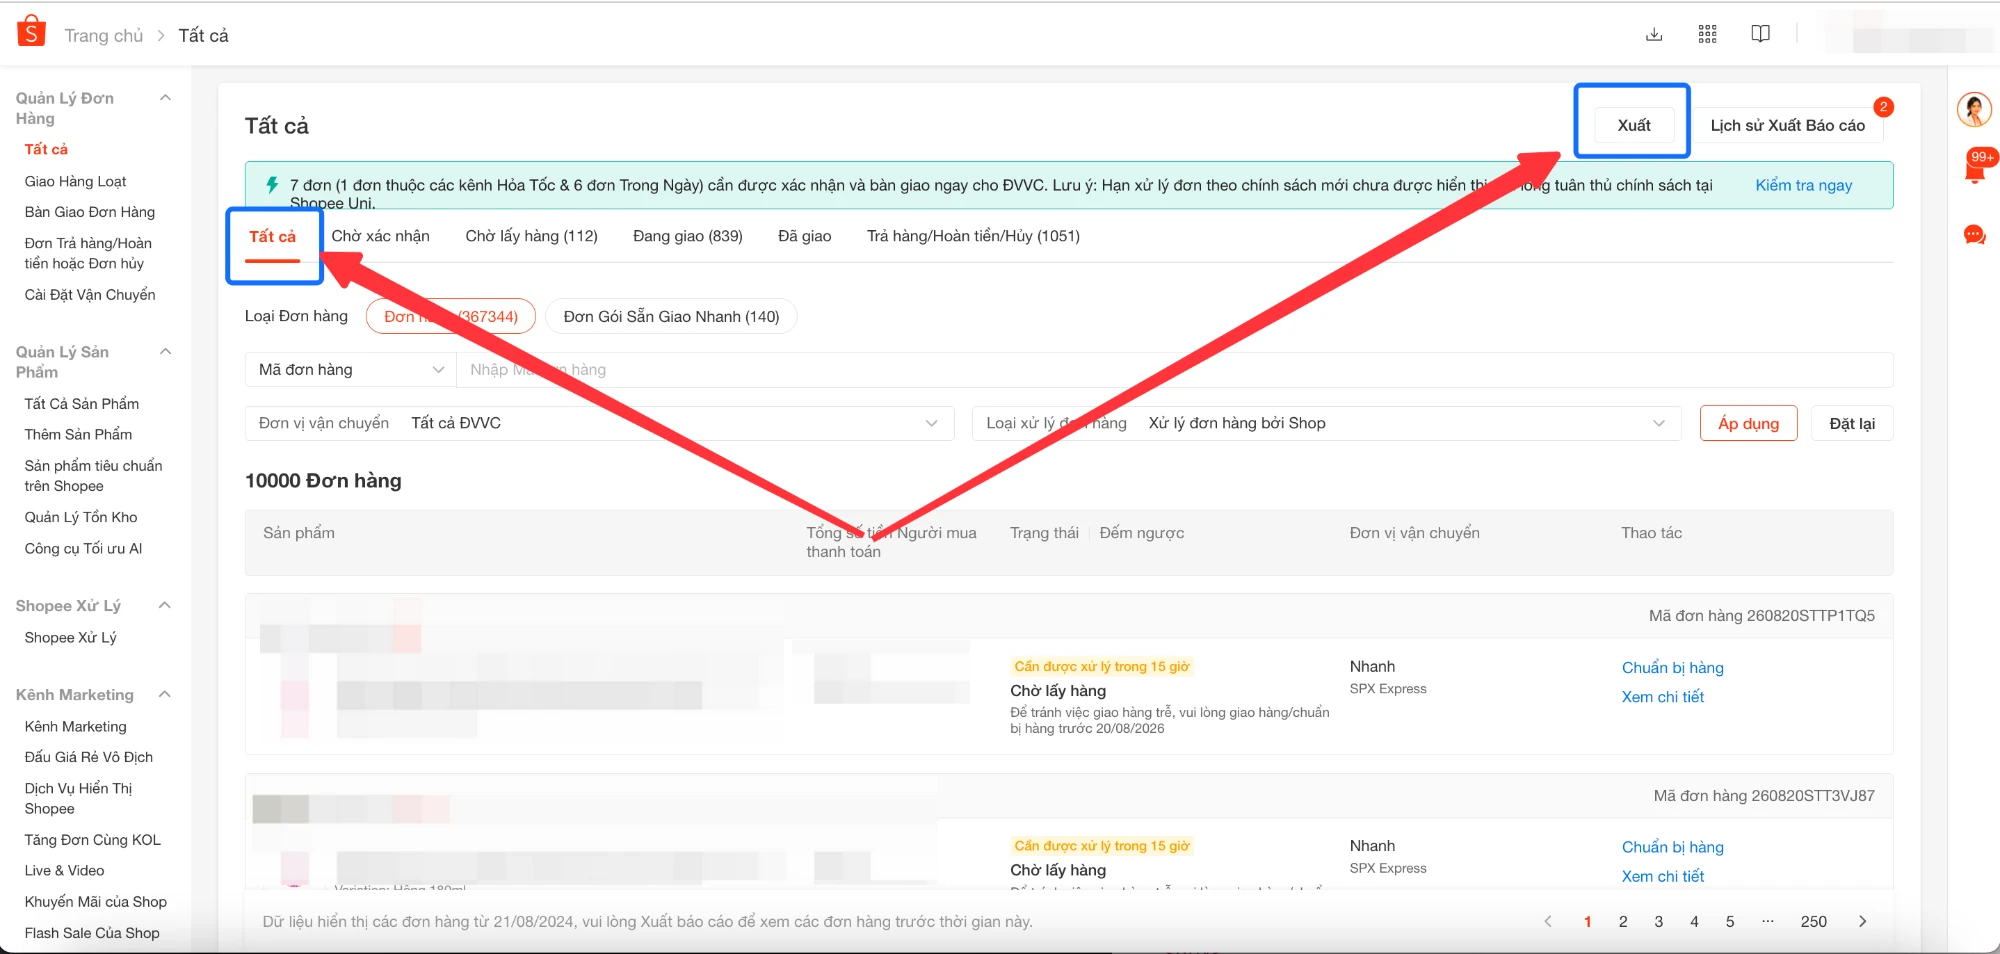This screenshot has width=2000, height=954.
Task: Open the book guide icon
Action: (x=1761, y=35)
